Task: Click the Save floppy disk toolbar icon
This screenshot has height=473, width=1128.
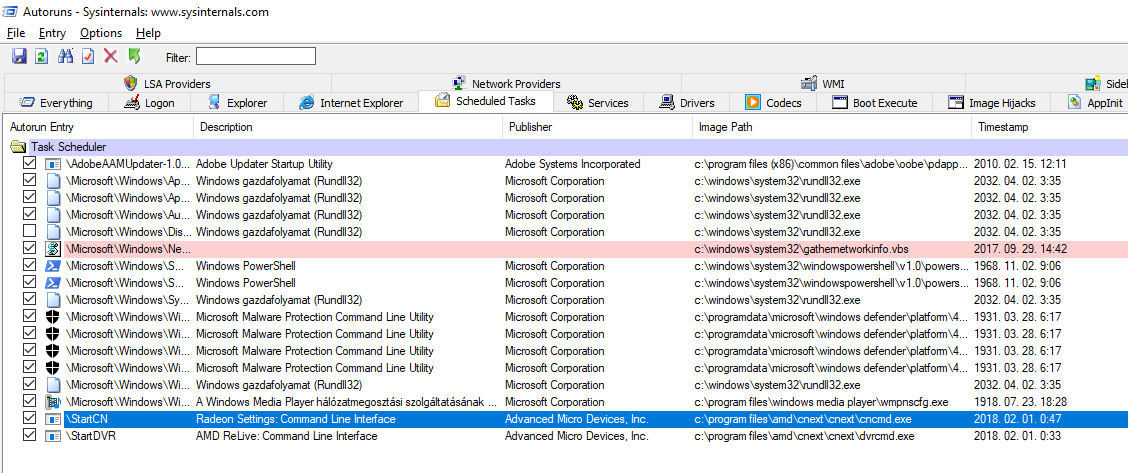Action: coord(19,56)
